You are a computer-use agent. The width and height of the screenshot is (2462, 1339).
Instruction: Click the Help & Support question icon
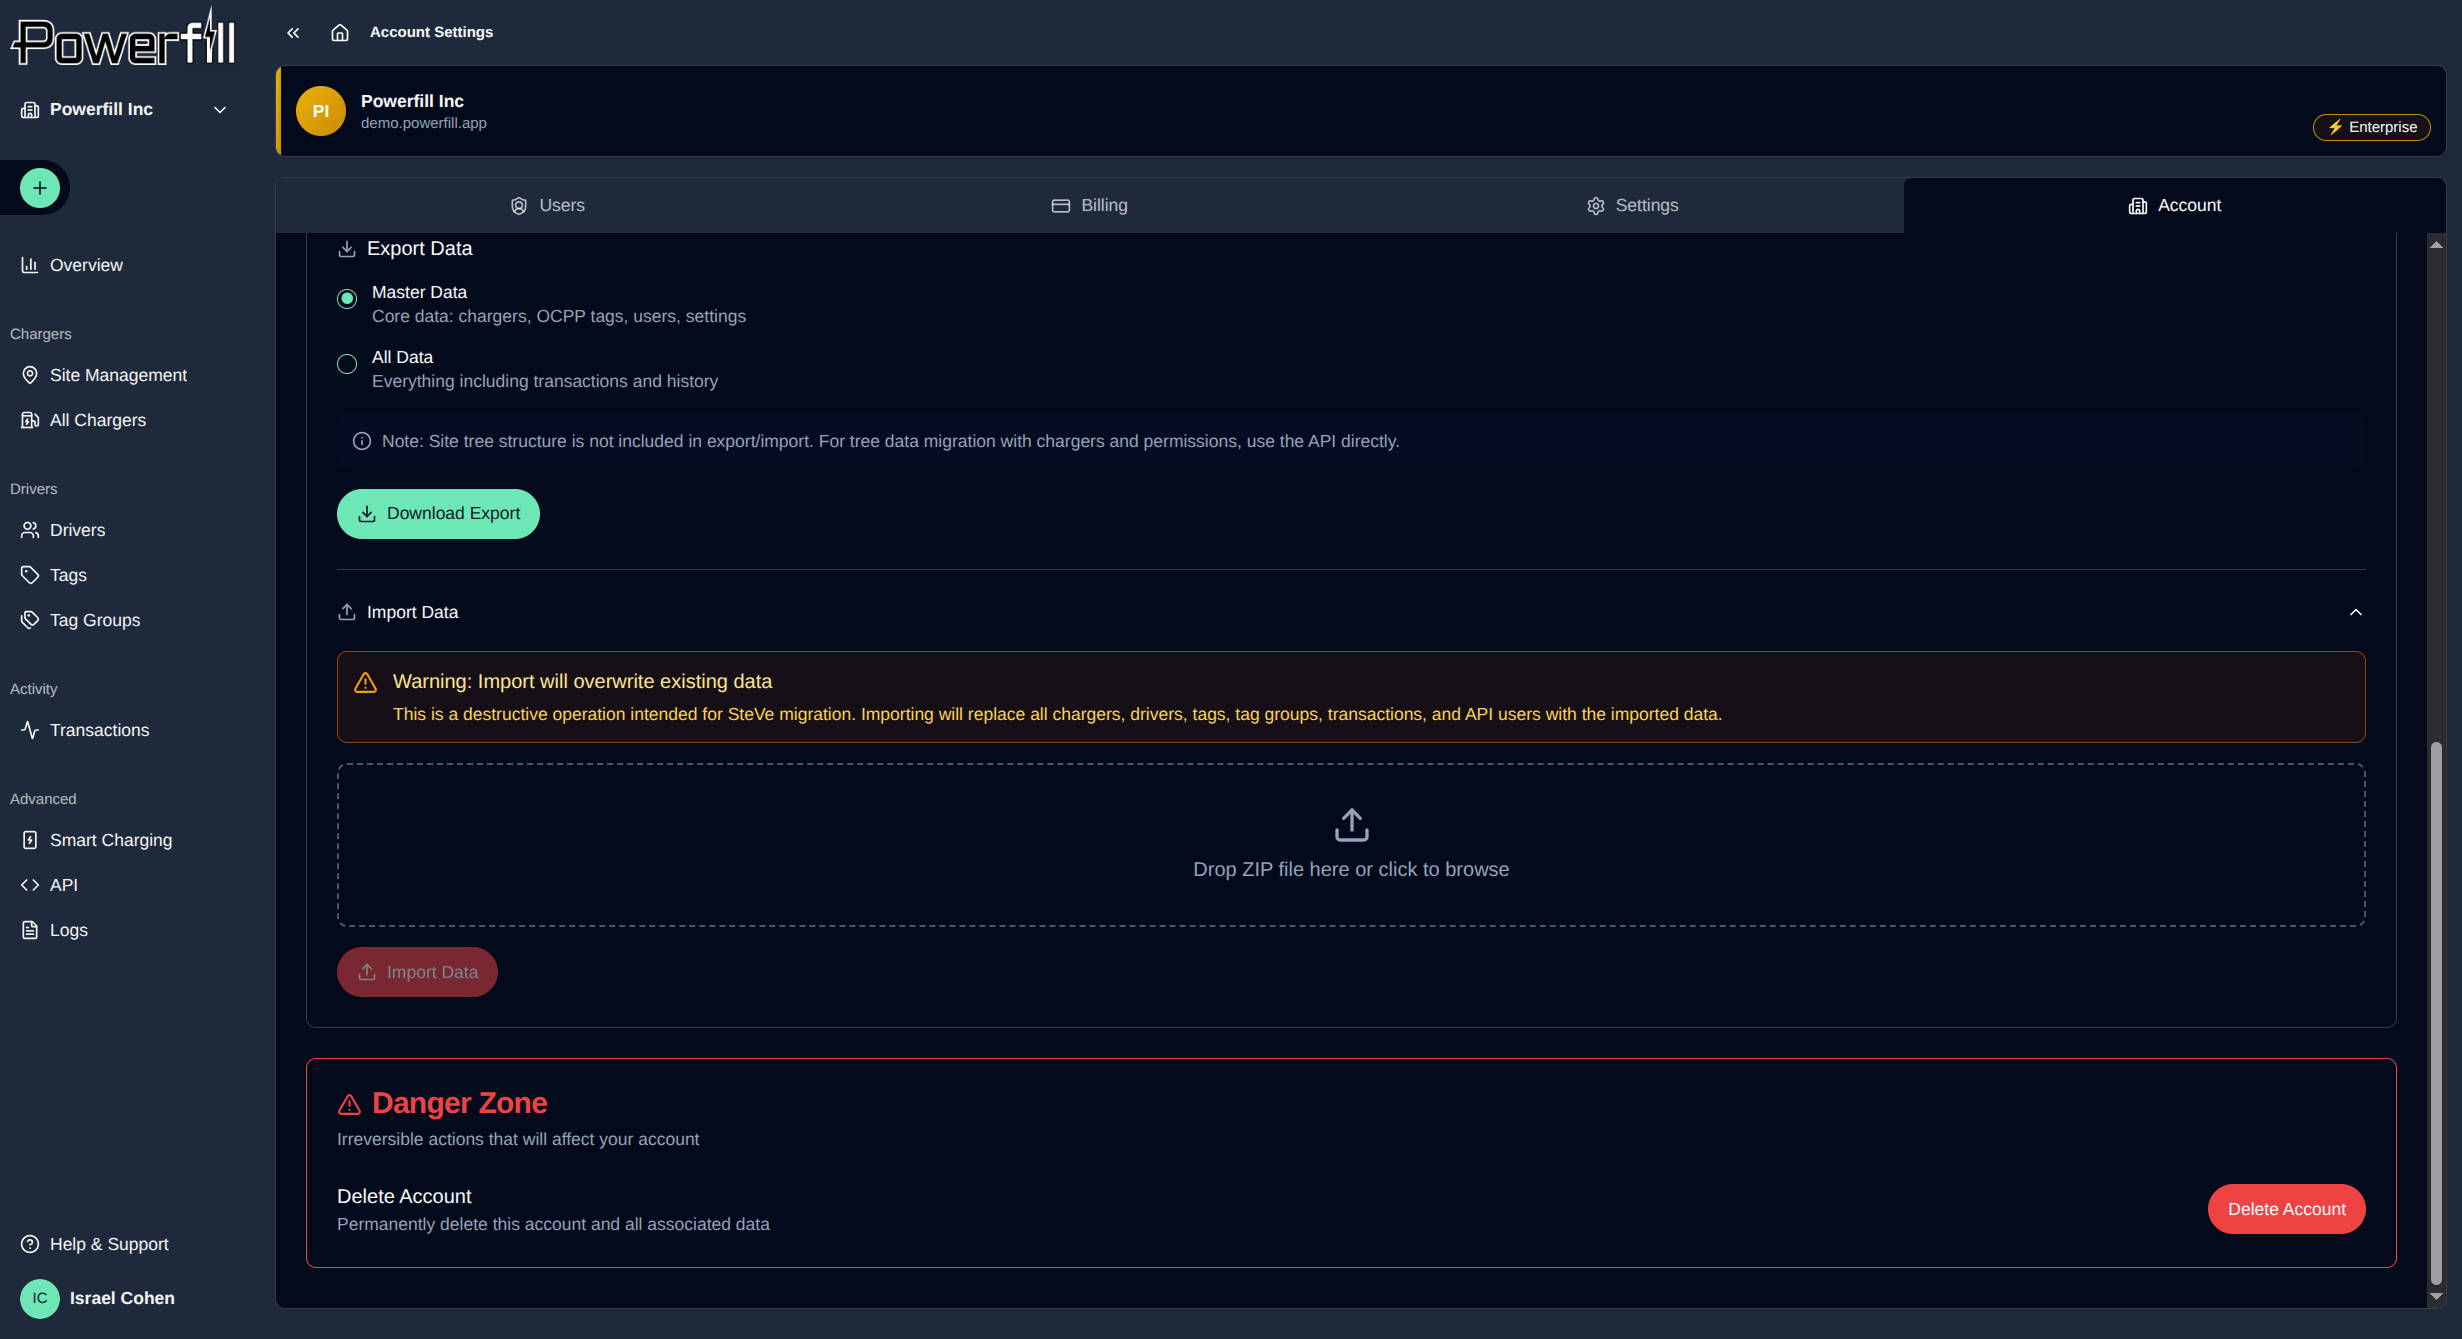[30, 1244]
